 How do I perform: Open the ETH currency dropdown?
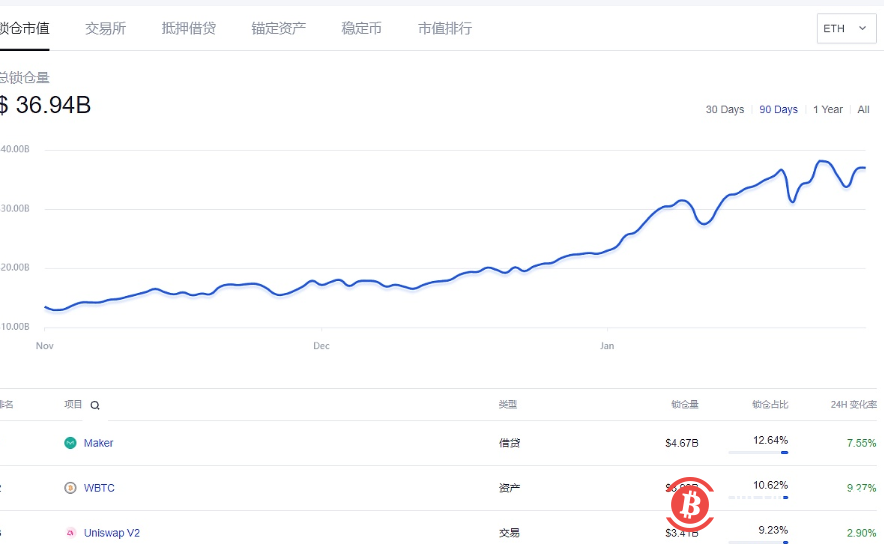click(846, 28)
